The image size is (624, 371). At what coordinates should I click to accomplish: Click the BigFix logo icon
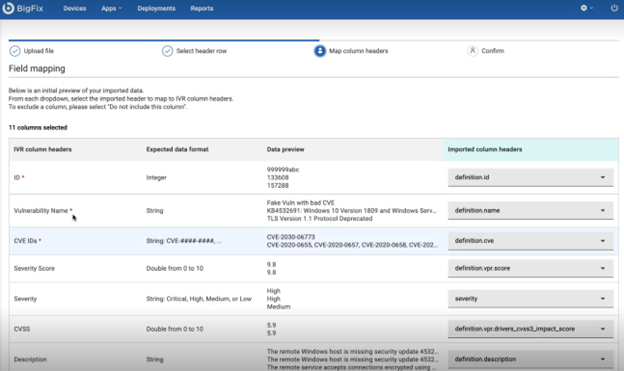[8, 8]
